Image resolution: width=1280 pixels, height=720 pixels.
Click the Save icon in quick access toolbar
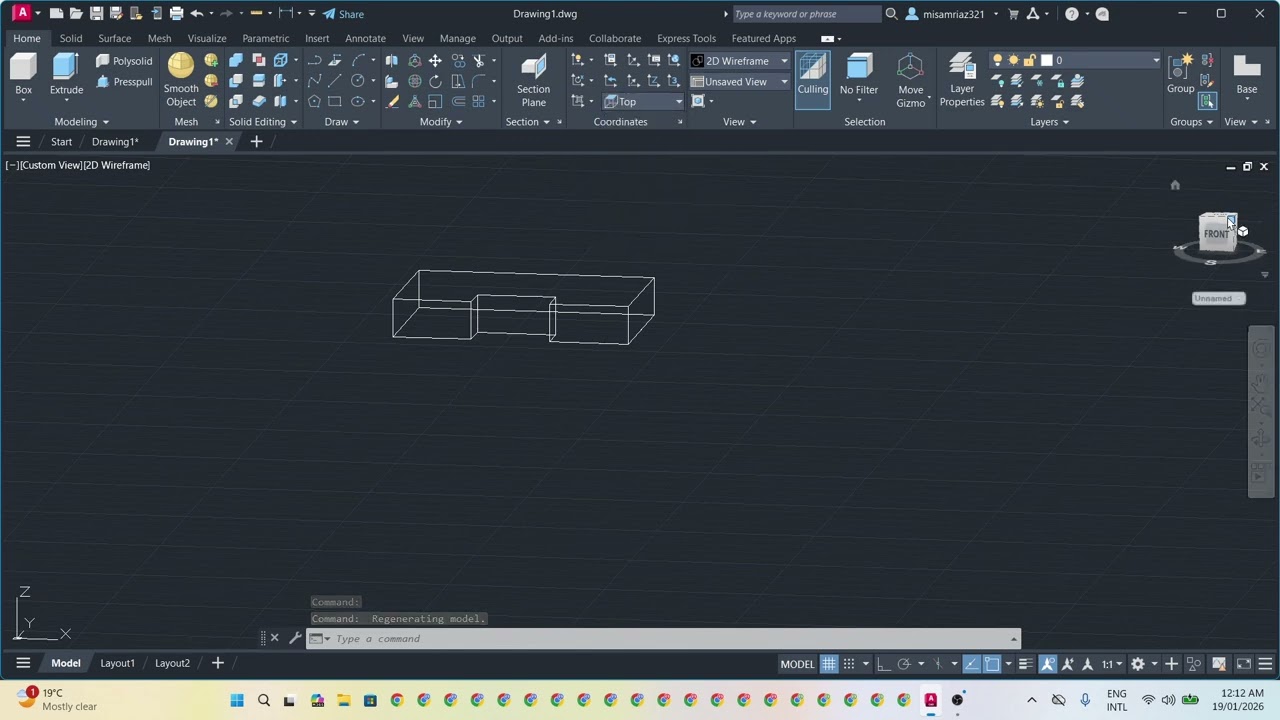coord(96,14)
